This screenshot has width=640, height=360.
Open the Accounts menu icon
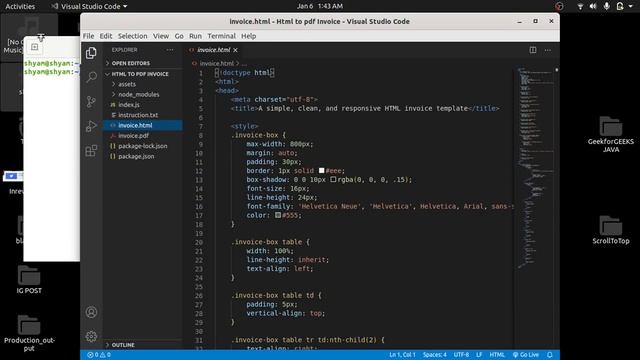click(91, 312)
